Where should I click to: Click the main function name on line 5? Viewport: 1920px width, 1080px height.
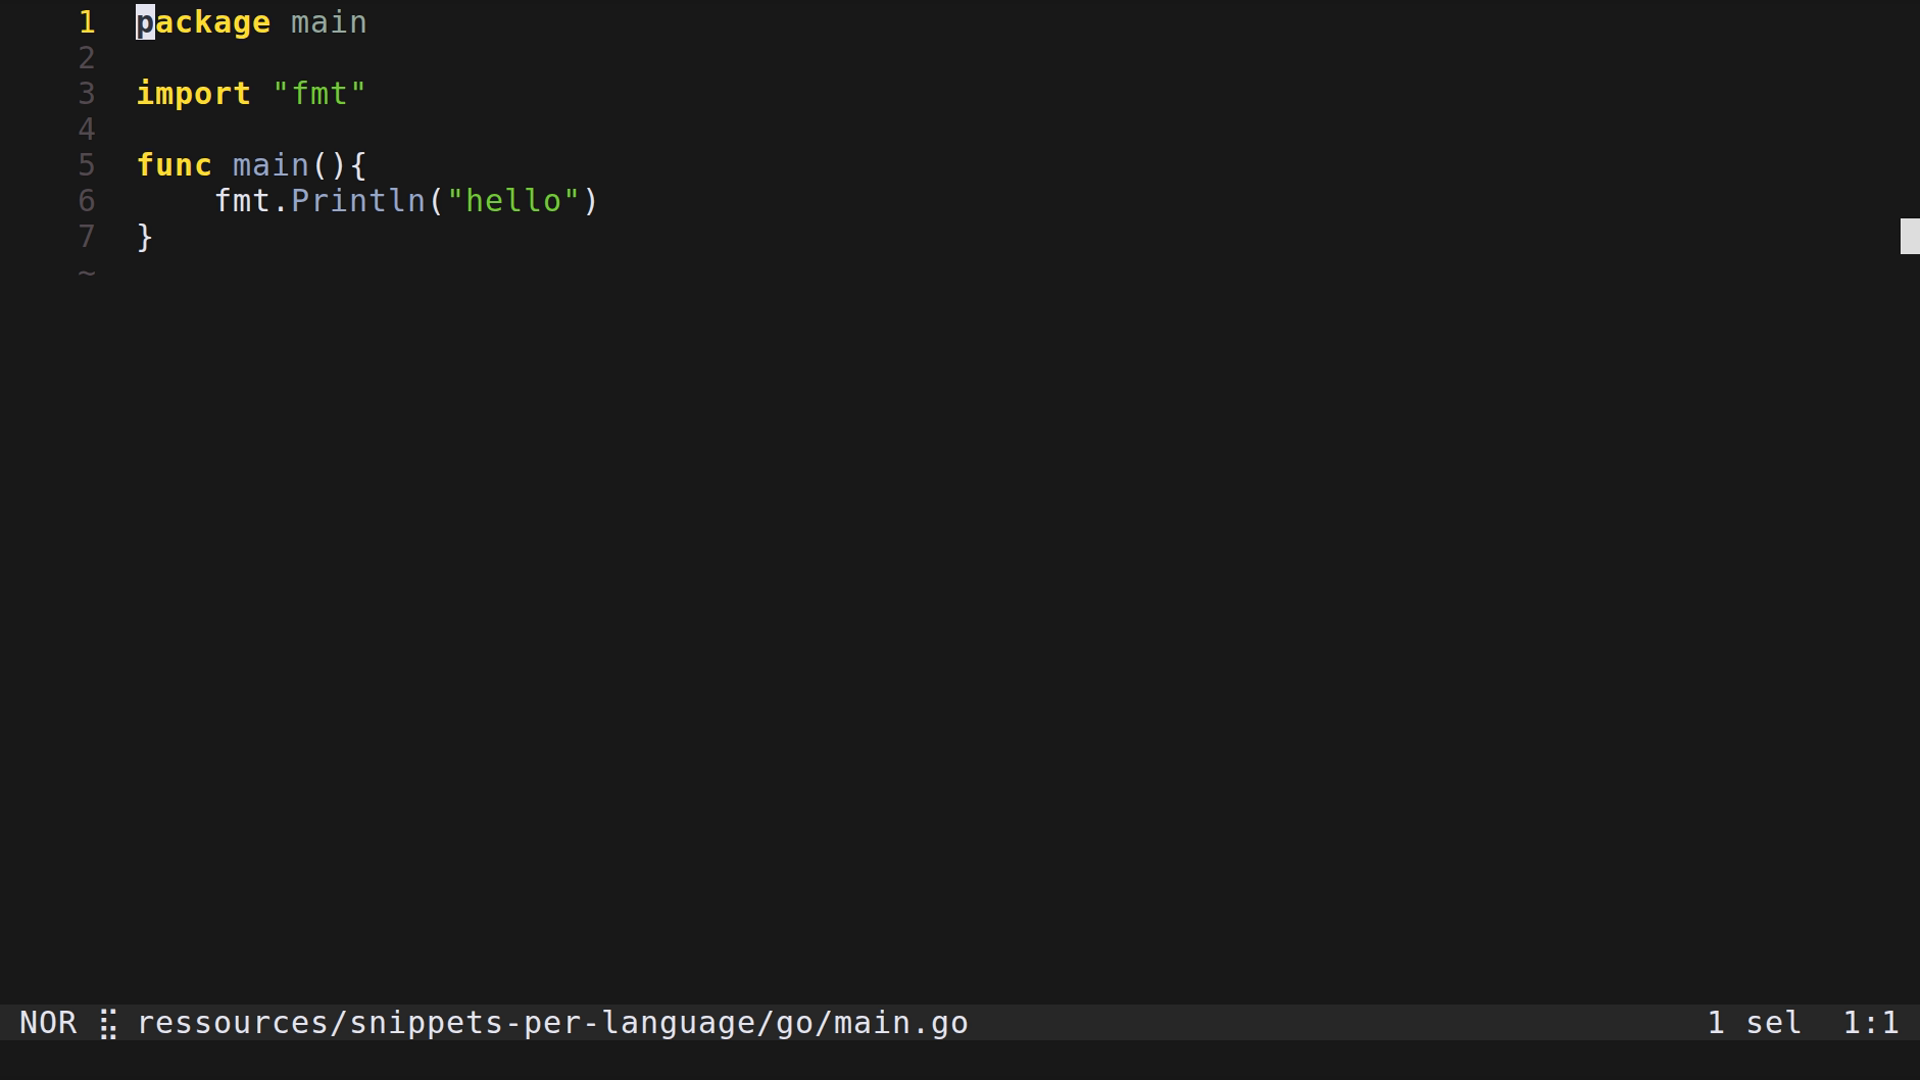tap(270, 165)
